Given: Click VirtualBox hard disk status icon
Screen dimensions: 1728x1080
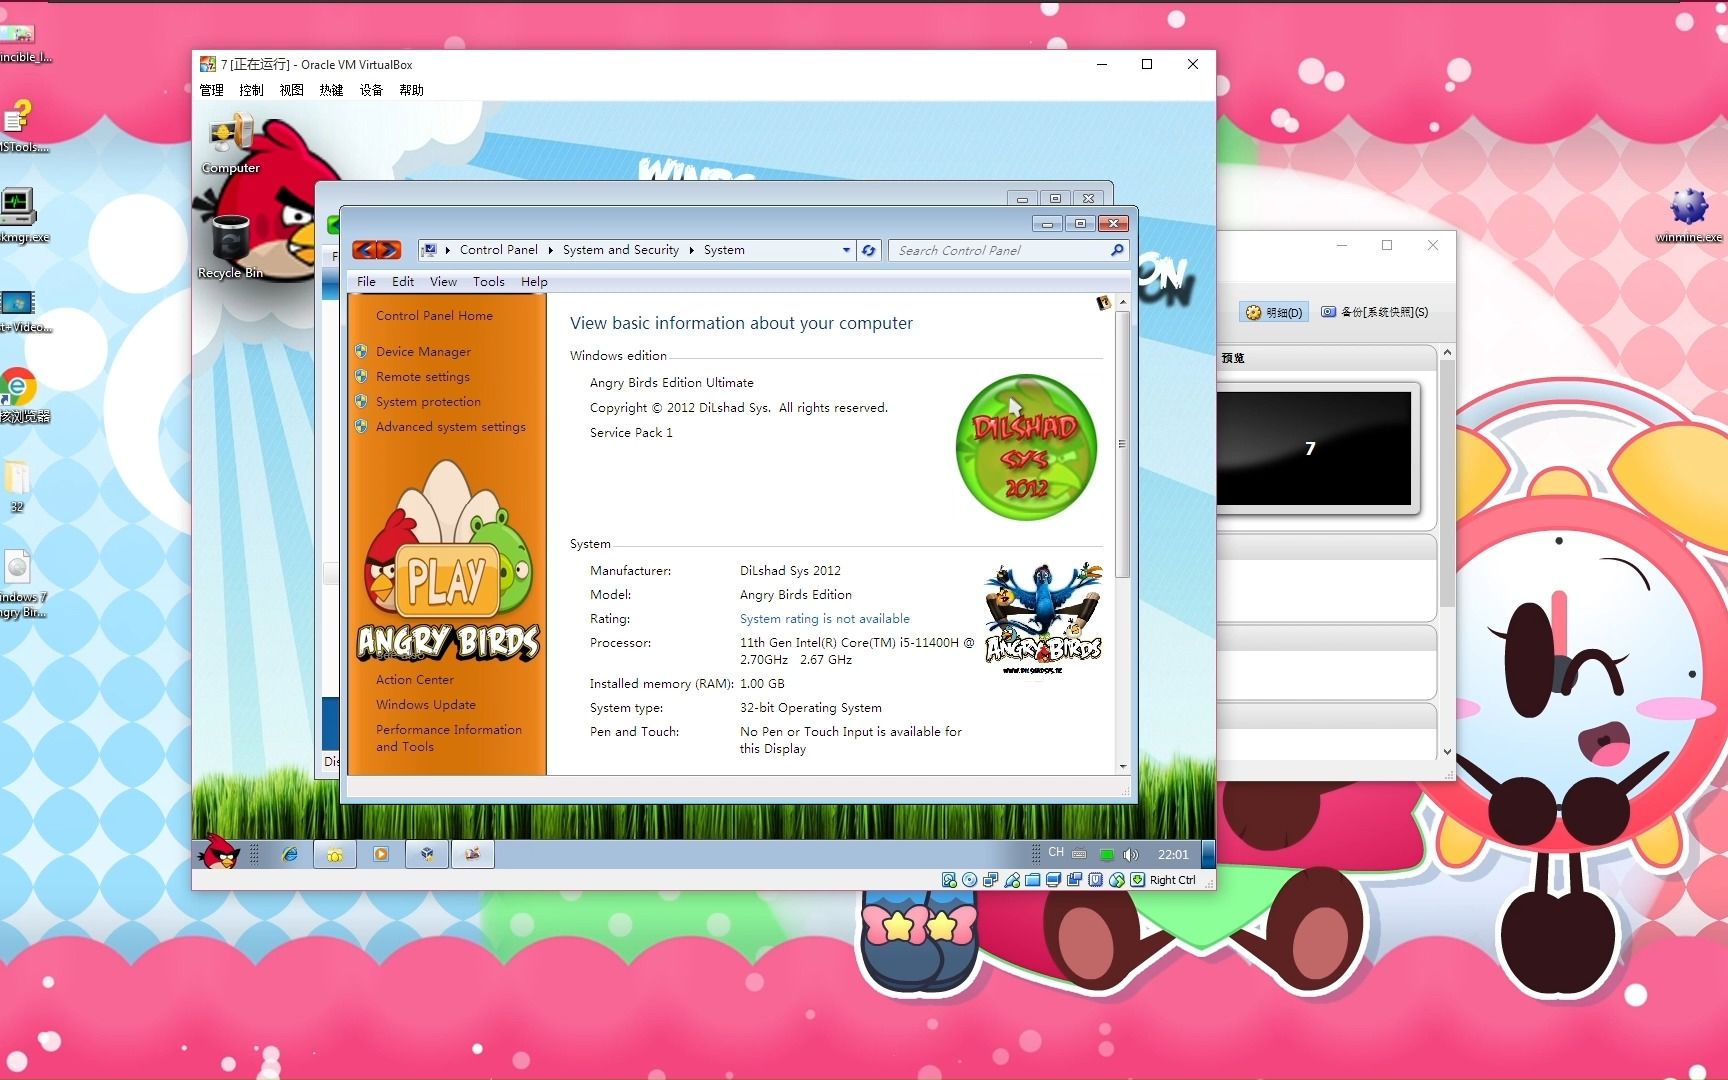Looking at the screenshot, I should (949, 880).
